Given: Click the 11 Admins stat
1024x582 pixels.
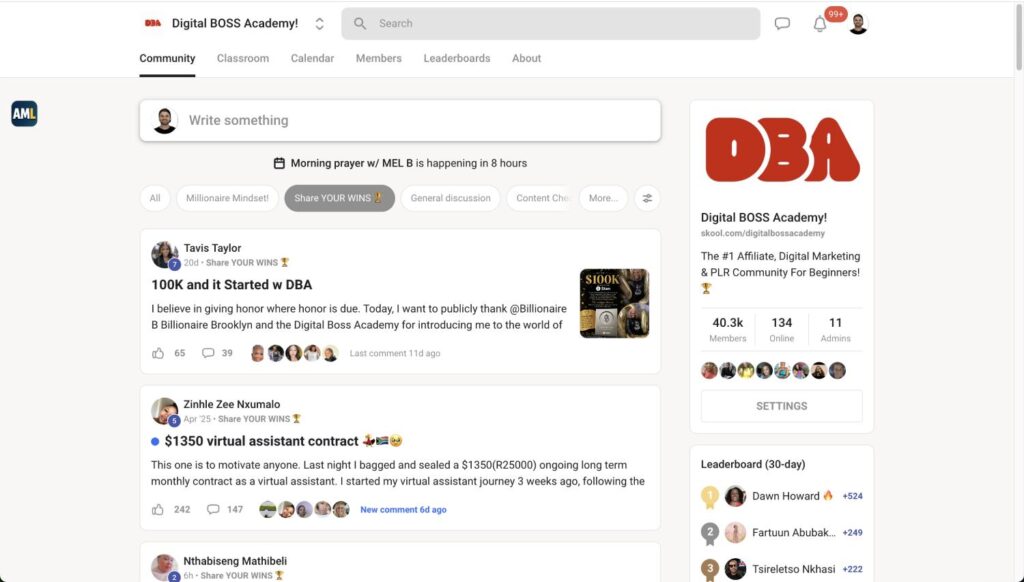Looking at the screenshot, I should click(x=835, y=329).
